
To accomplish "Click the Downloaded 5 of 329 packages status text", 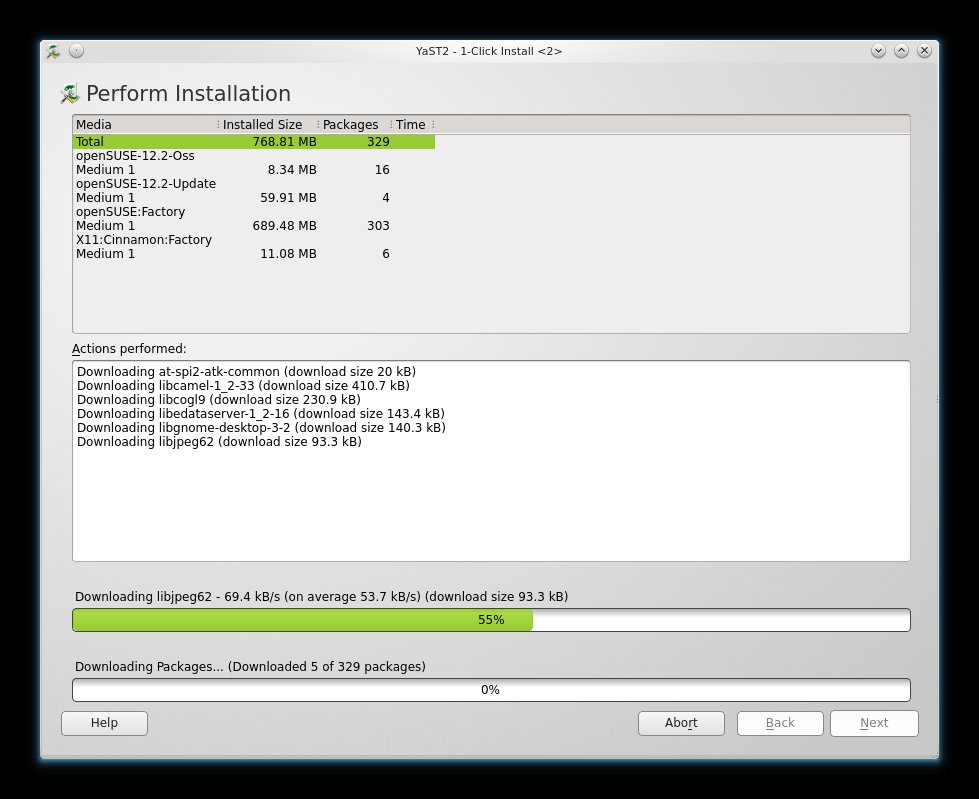I will tap(250, 666).
